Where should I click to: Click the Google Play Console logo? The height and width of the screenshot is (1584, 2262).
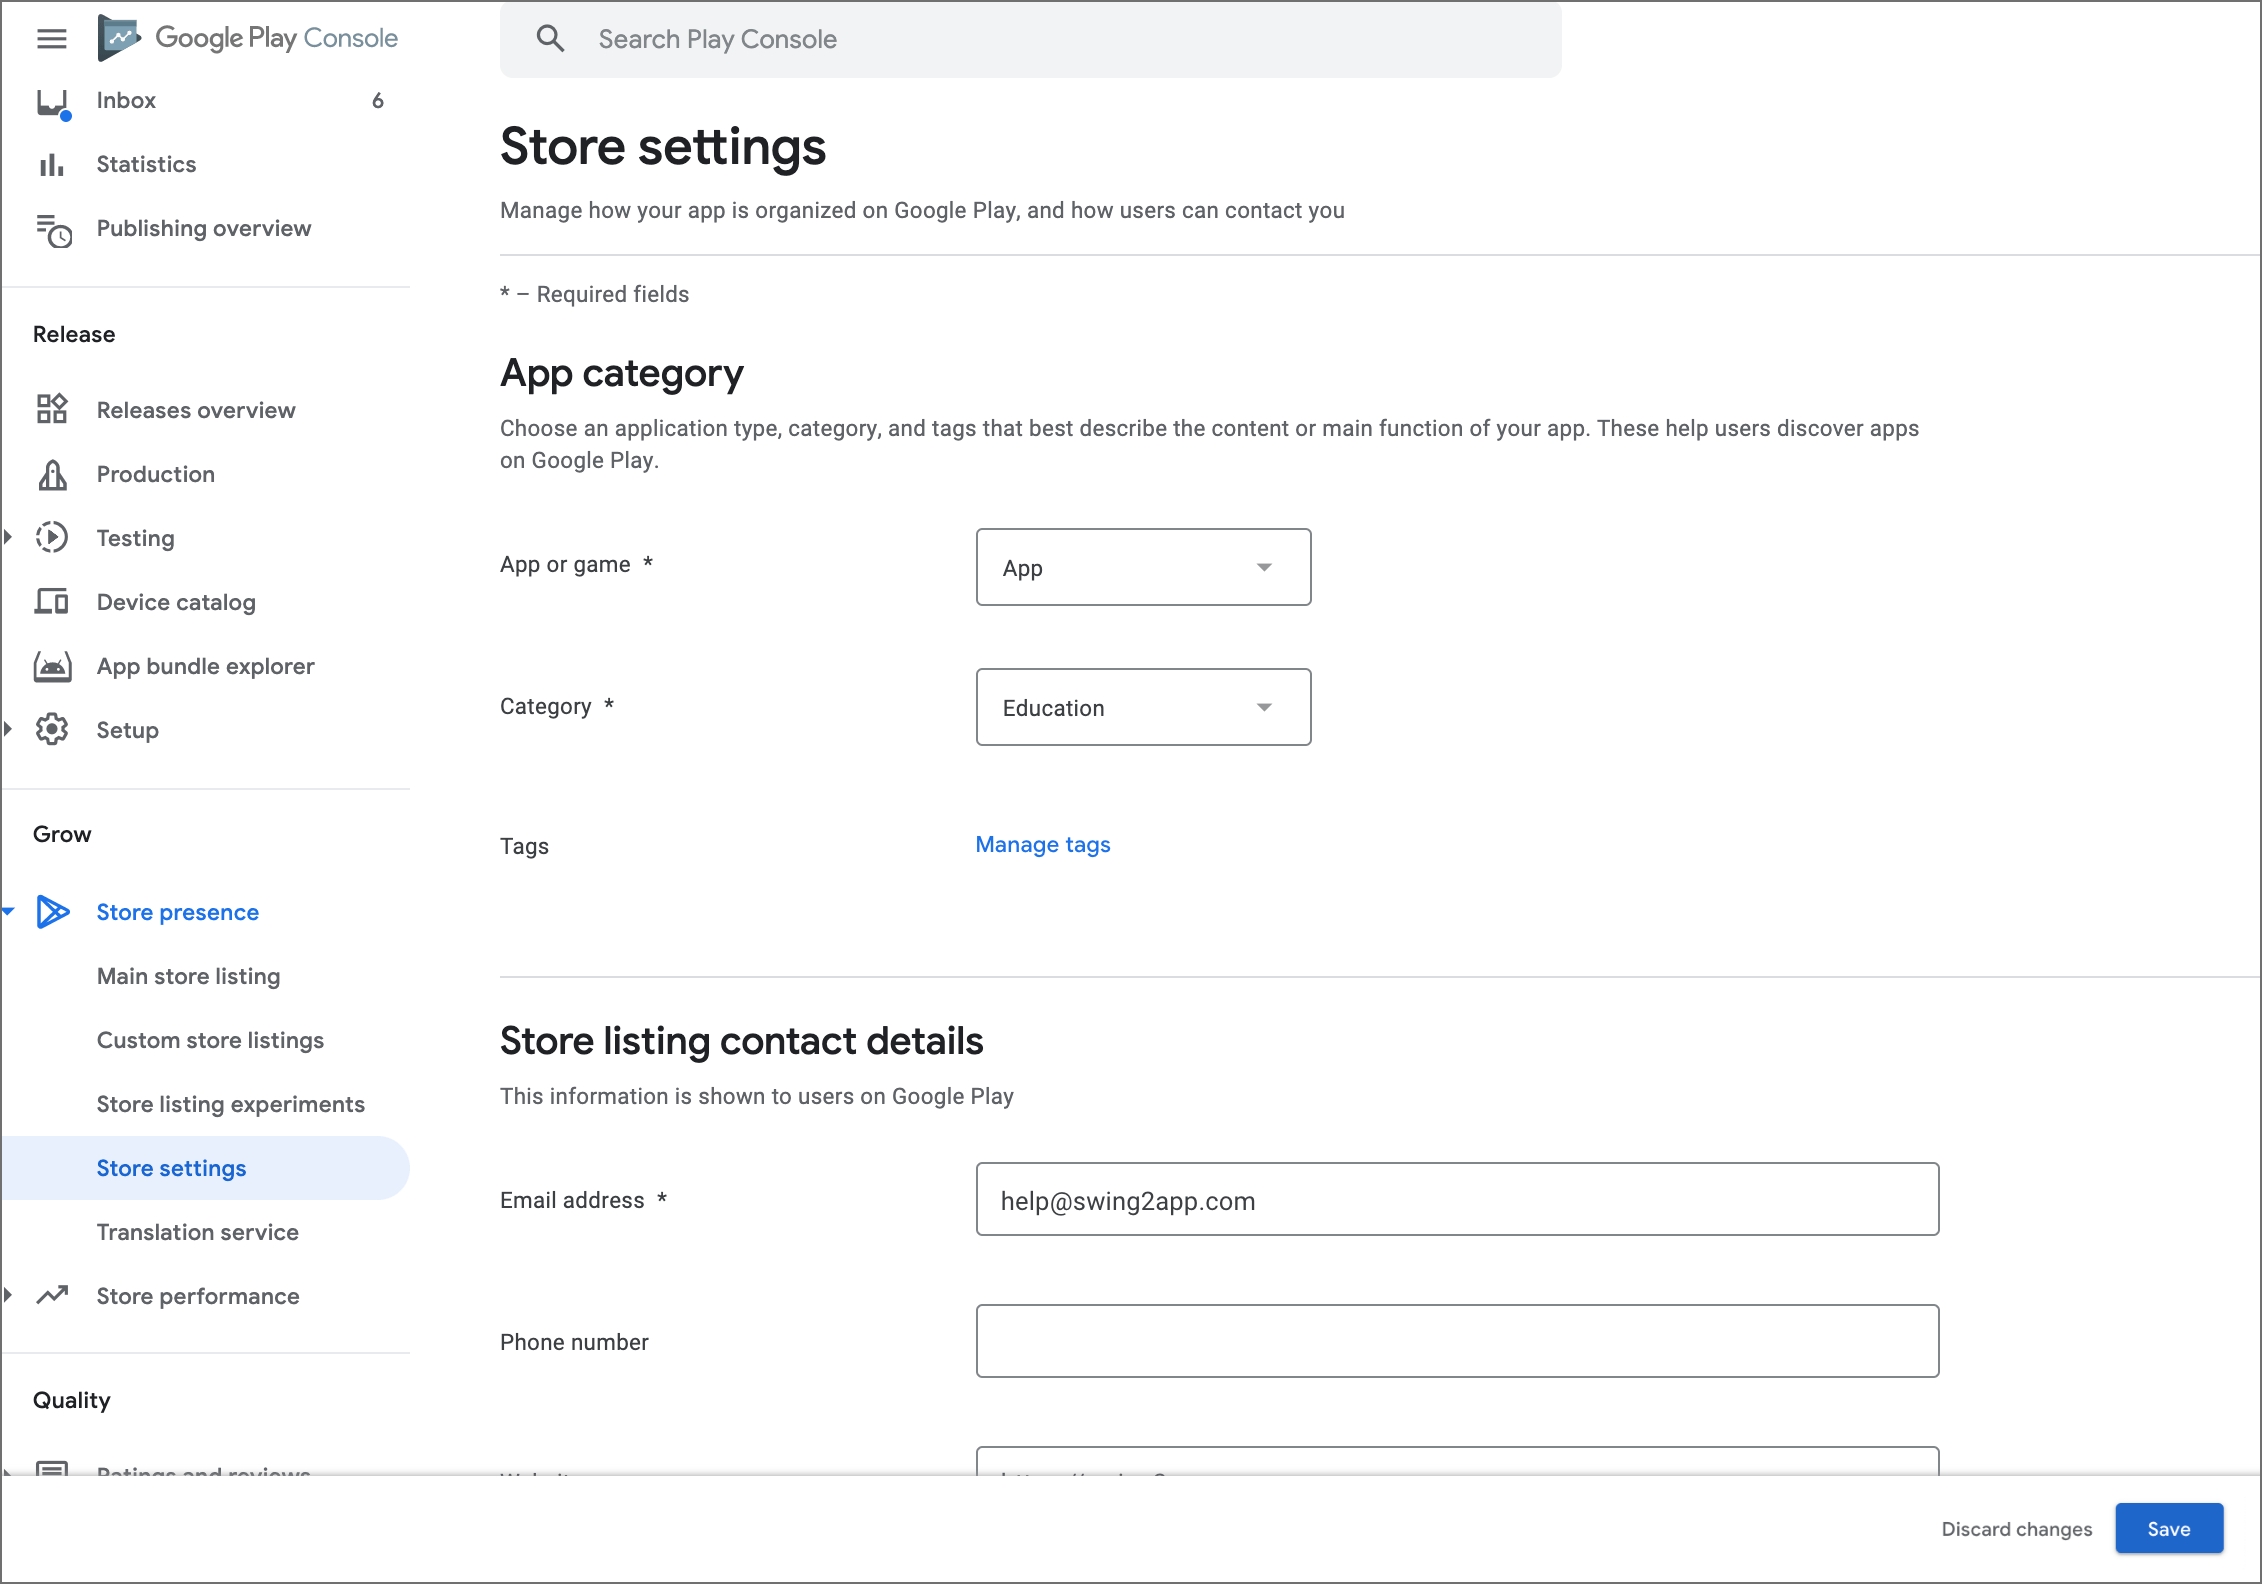tap(248, 38)
